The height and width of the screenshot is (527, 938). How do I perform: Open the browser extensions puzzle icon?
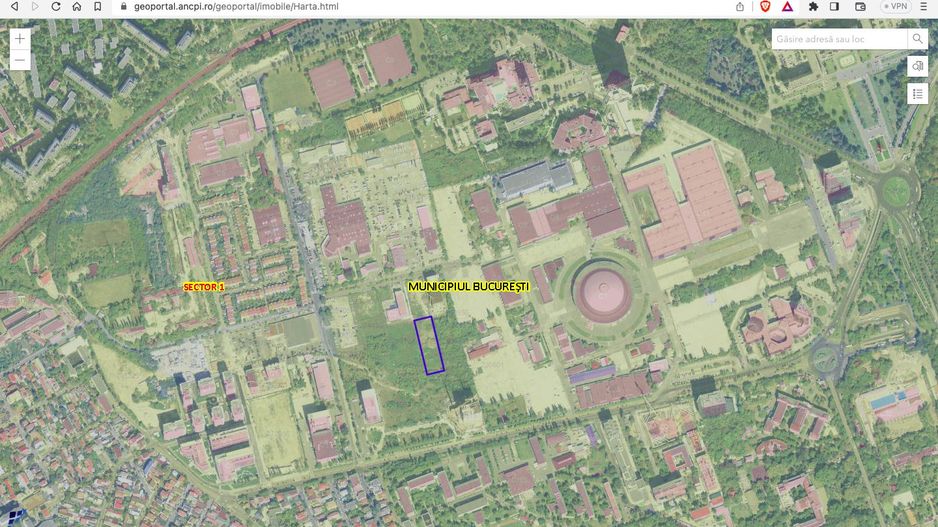coord(813,6)
